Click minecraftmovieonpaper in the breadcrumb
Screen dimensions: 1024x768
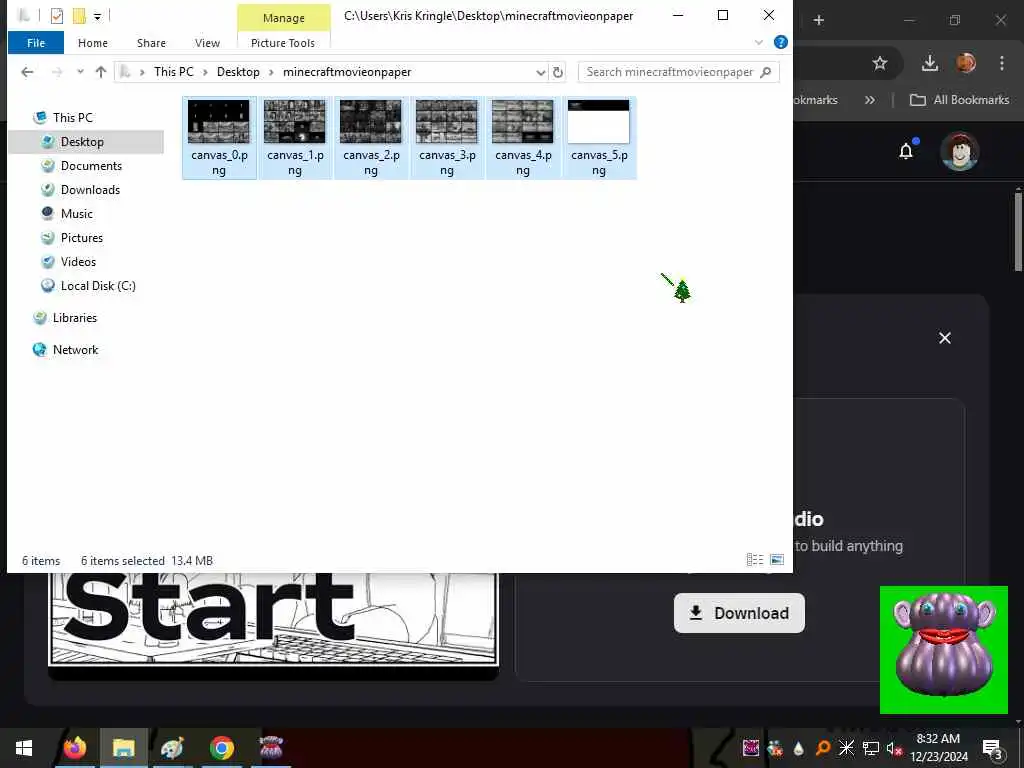347,72
